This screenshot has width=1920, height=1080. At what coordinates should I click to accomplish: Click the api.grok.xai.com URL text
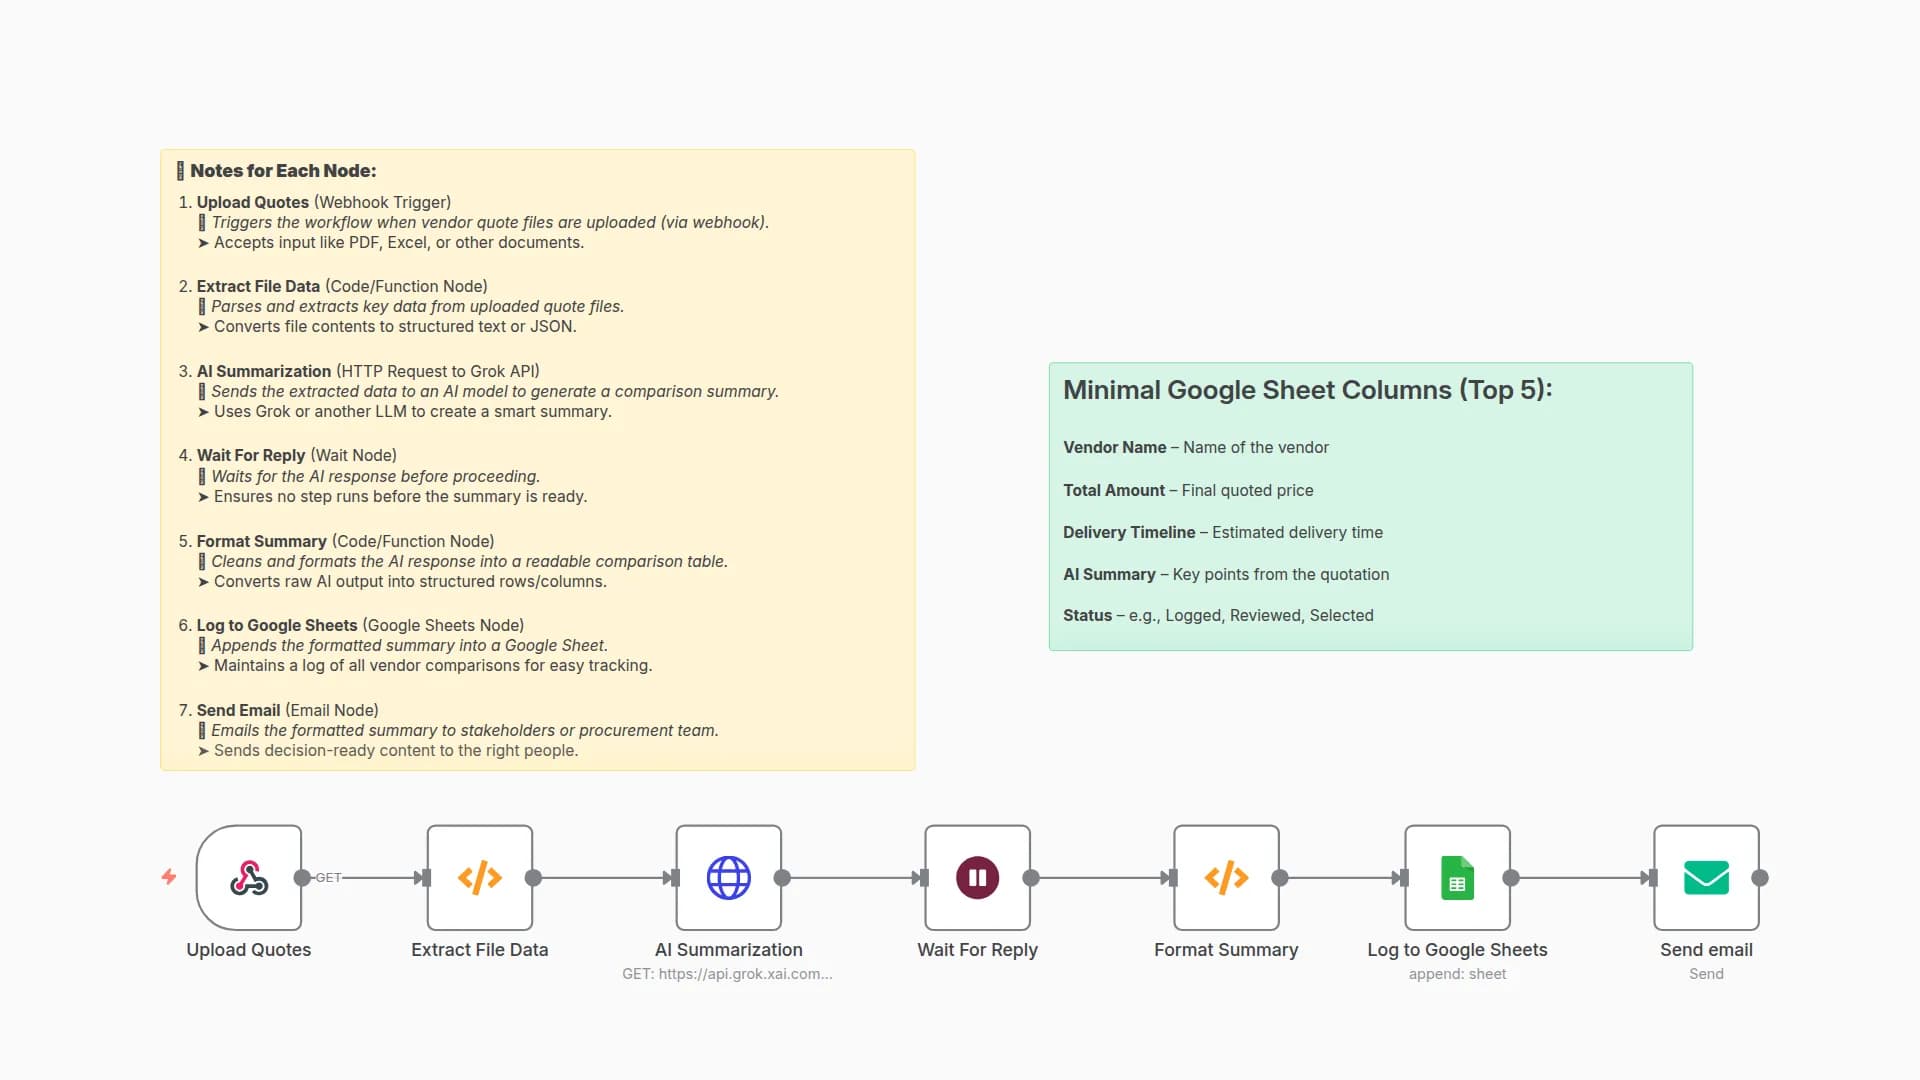point(728,973)
